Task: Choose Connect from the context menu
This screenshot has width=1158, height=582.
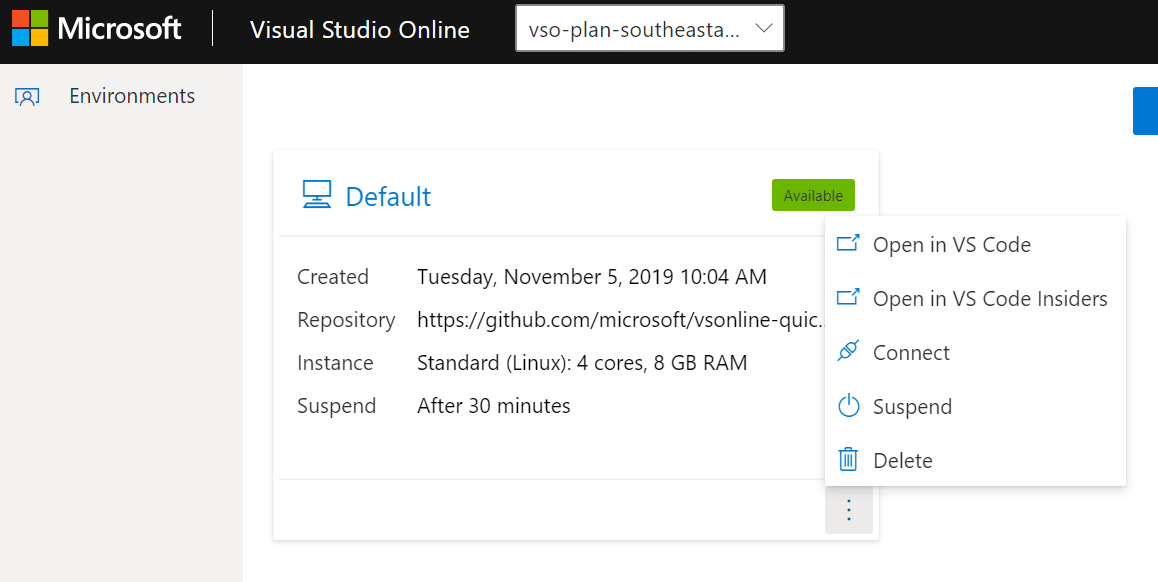Action: [911, 352]
